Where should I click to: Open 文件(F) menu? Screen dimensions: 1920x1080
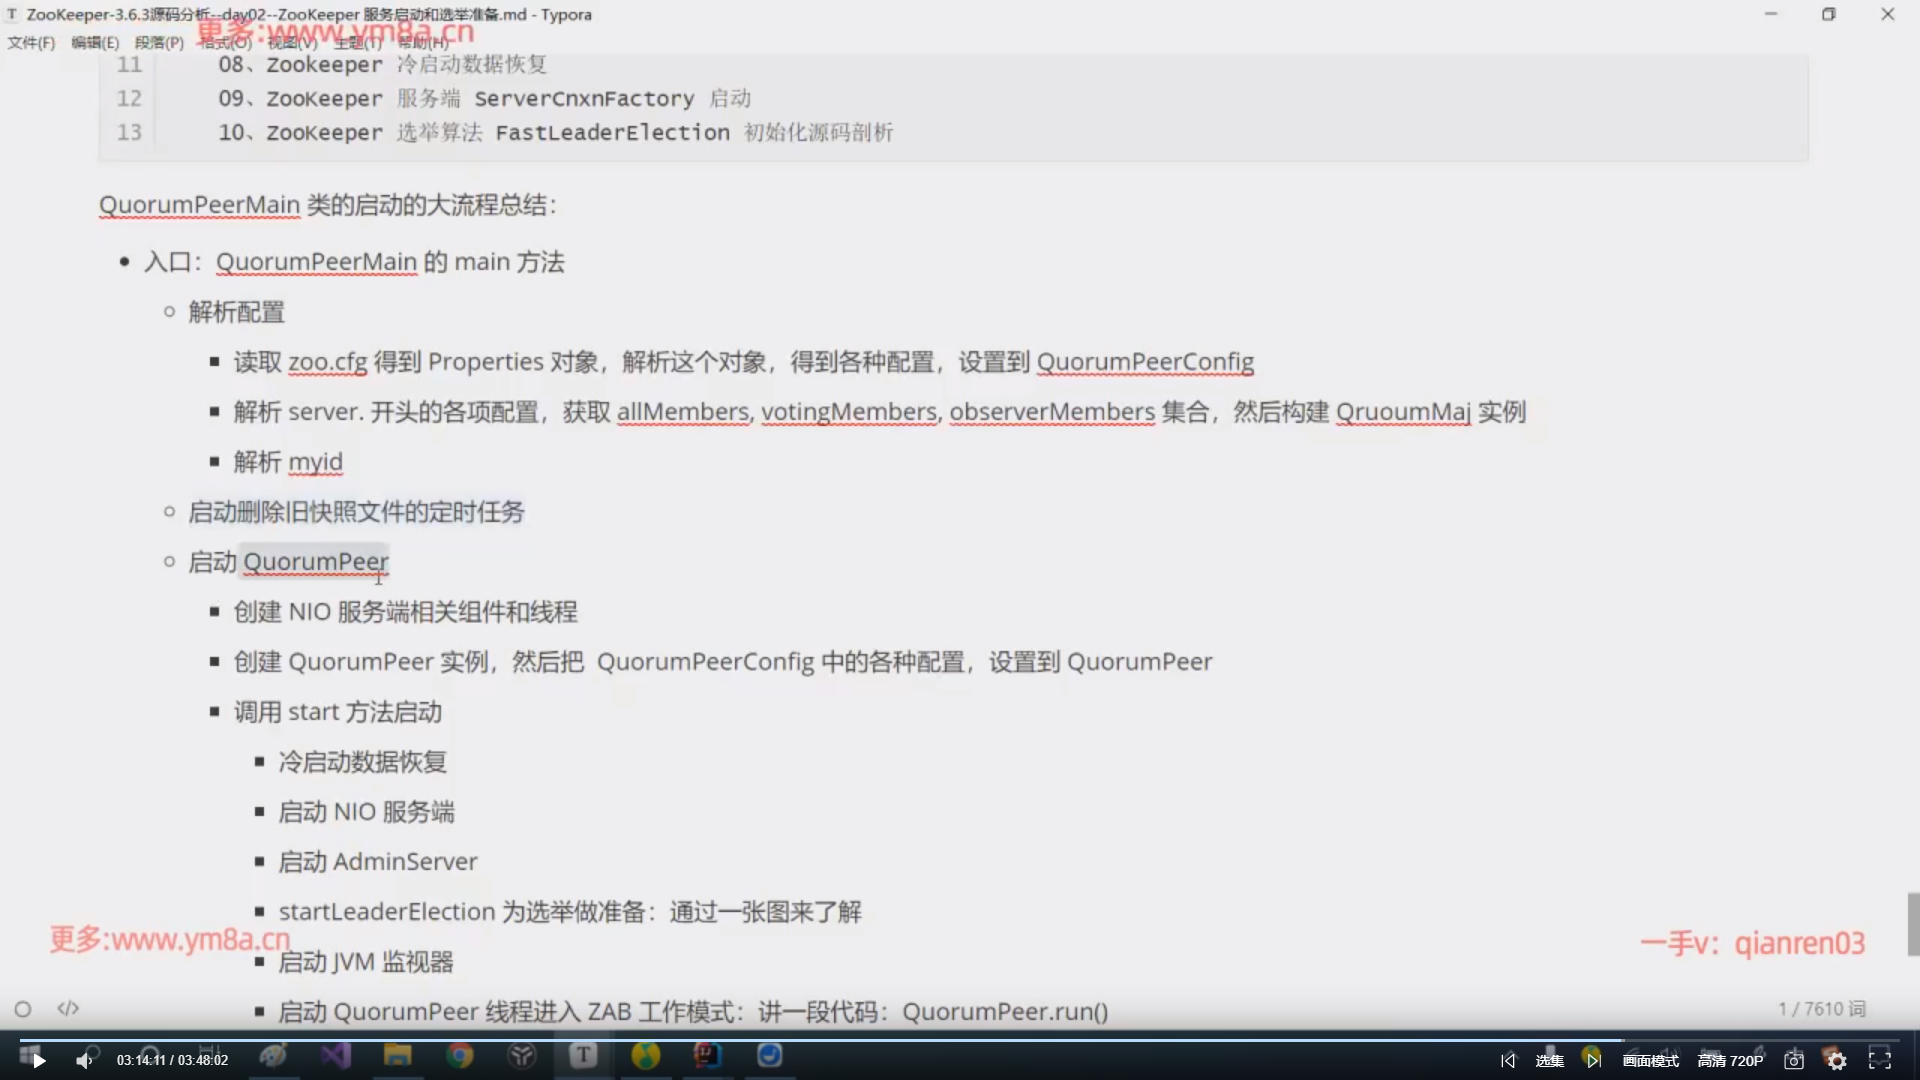click(31, 42)
